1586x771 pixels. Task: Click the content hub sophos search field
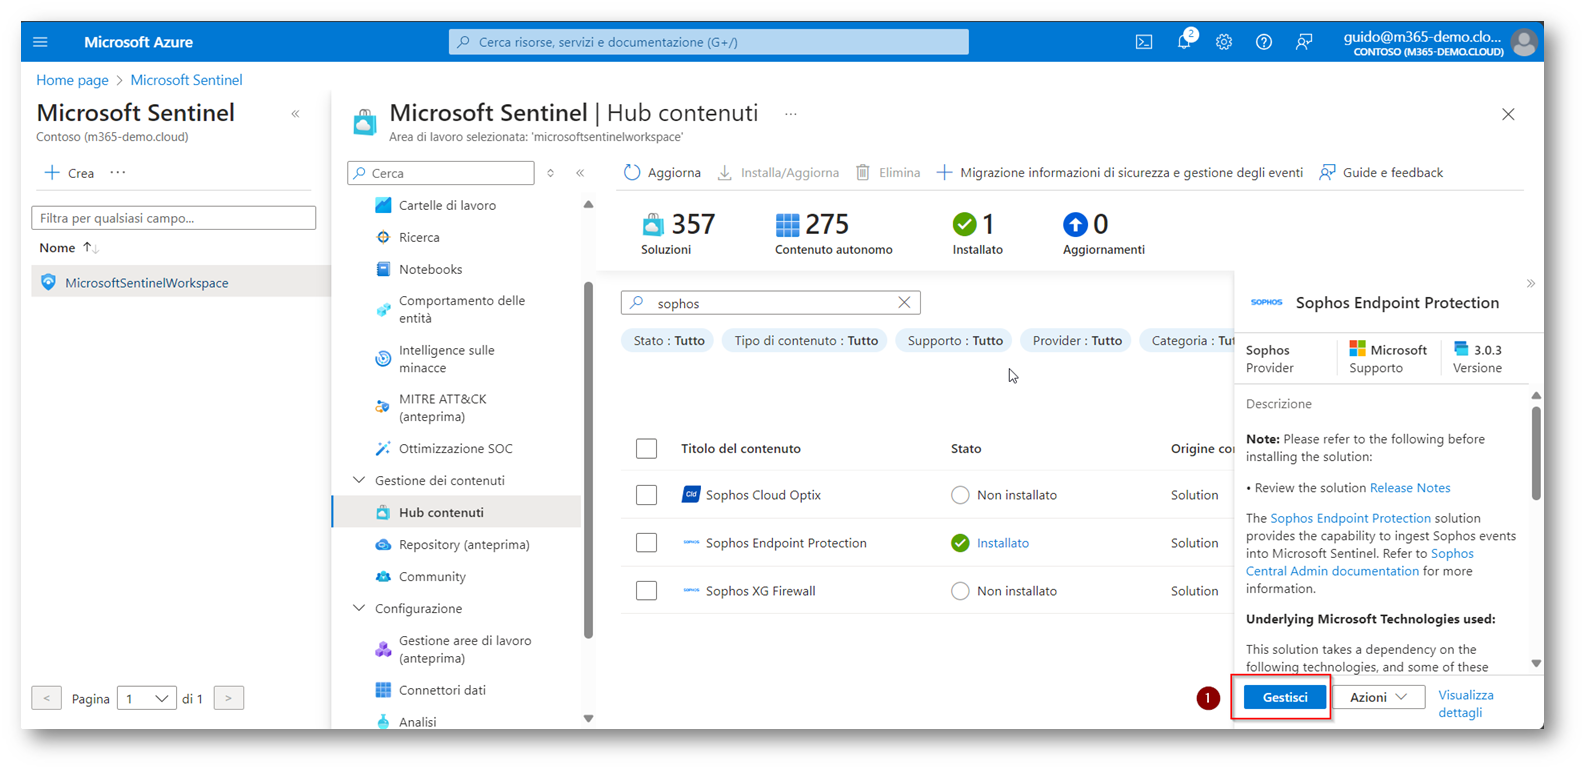tap(770, 303)
